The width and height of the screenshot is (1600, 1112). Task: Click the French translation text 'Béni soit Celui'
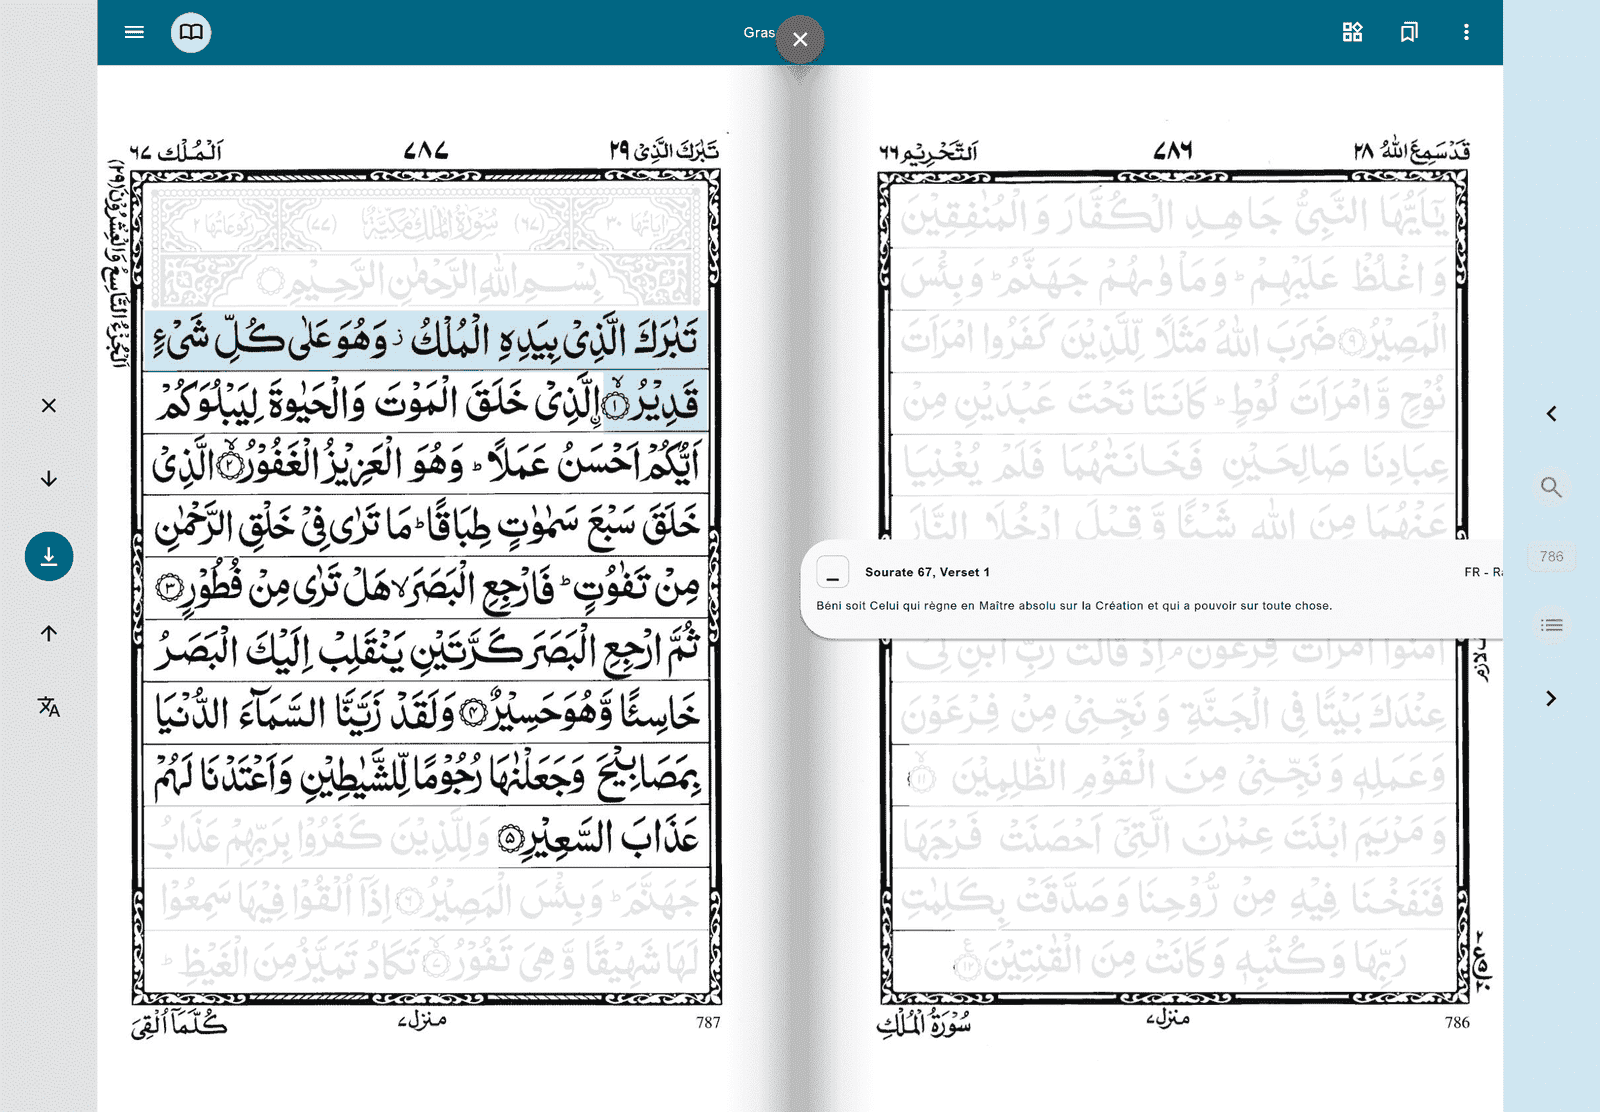(x=1074, y=605)
